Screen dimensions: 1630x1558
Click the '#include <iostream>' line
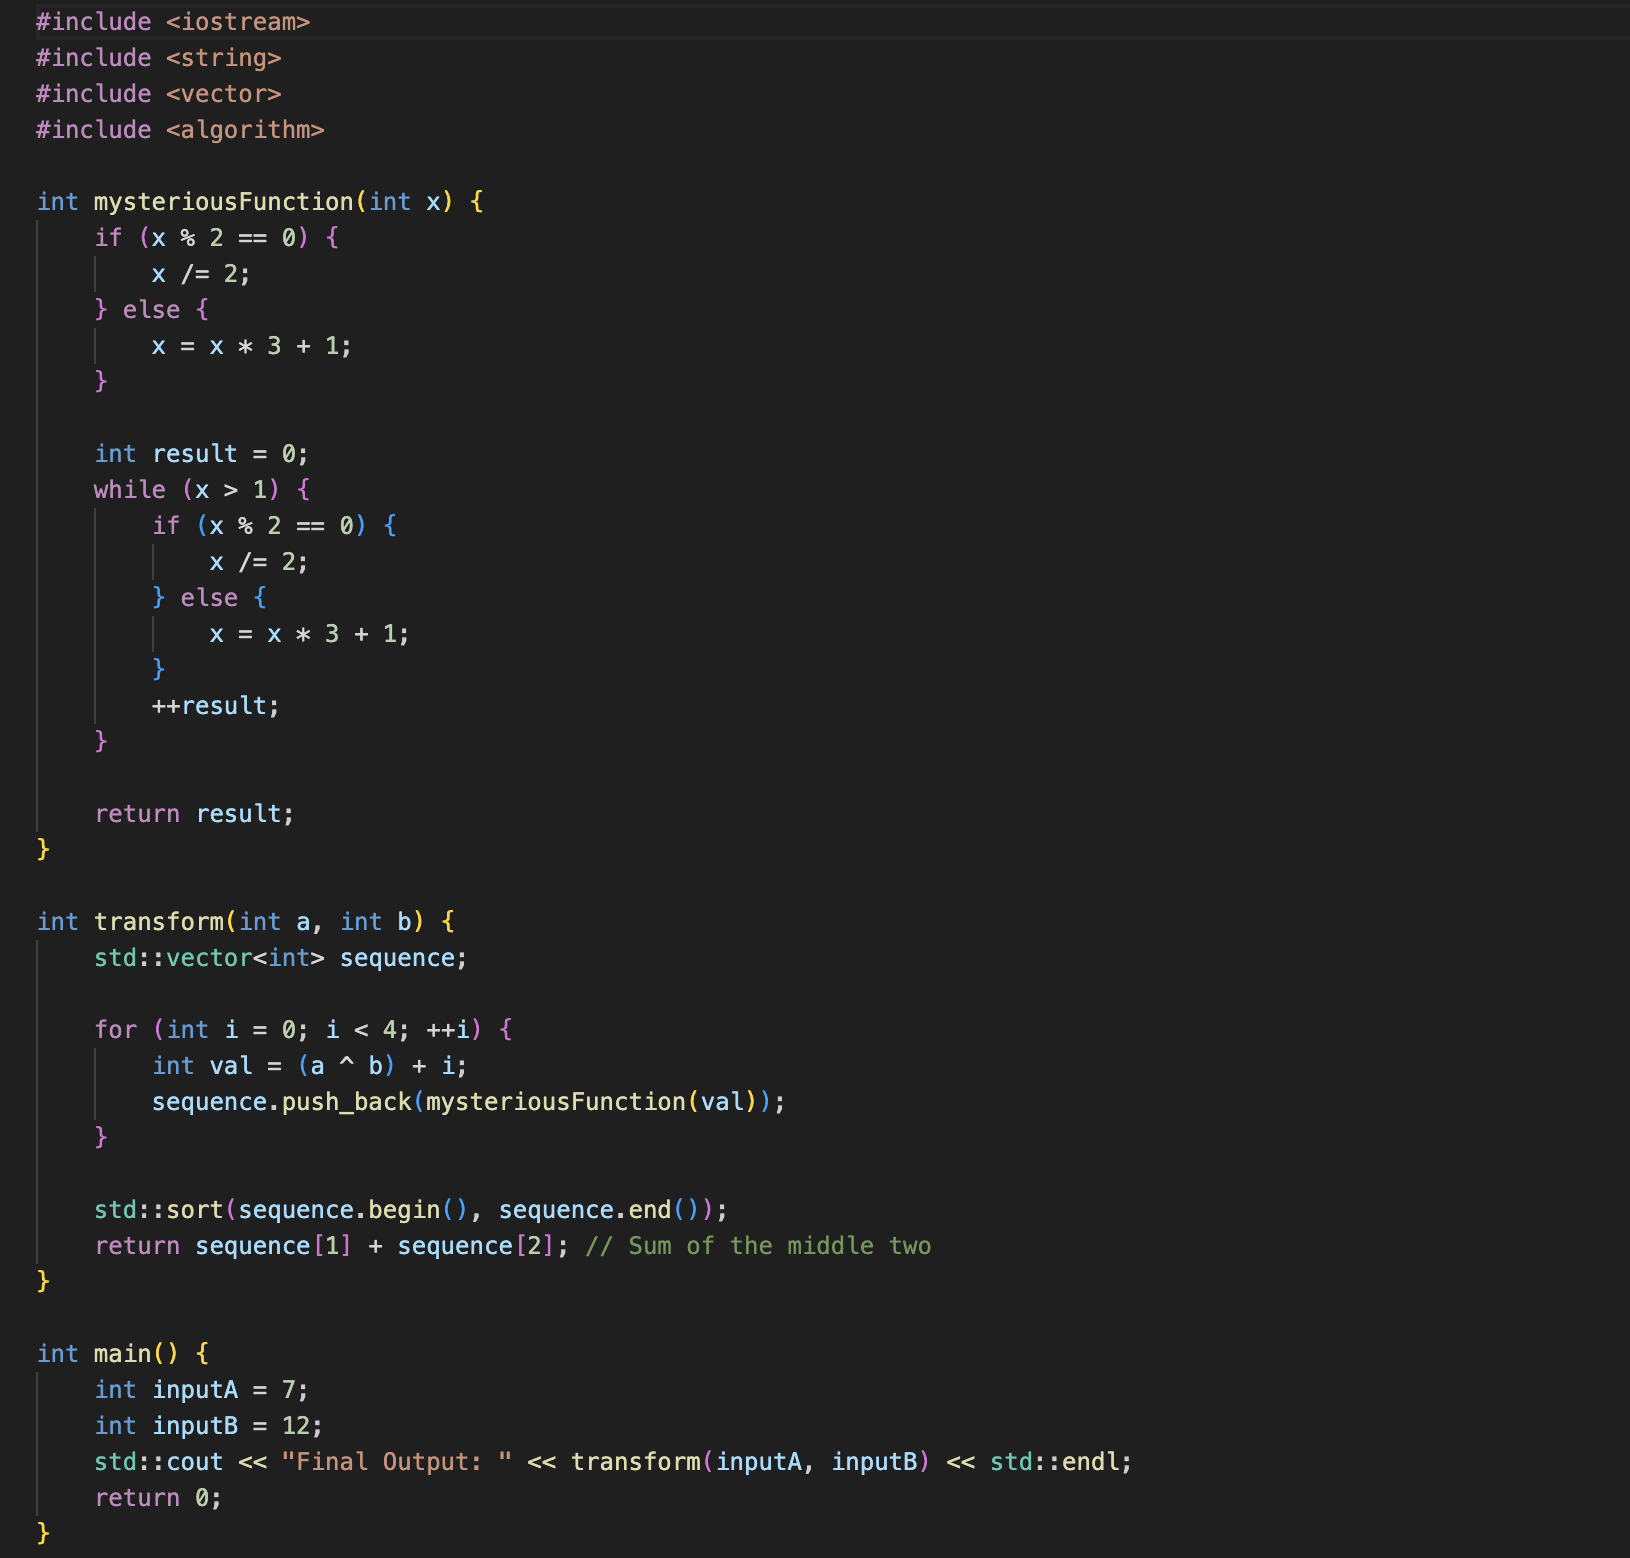click(x=173, y=22)
